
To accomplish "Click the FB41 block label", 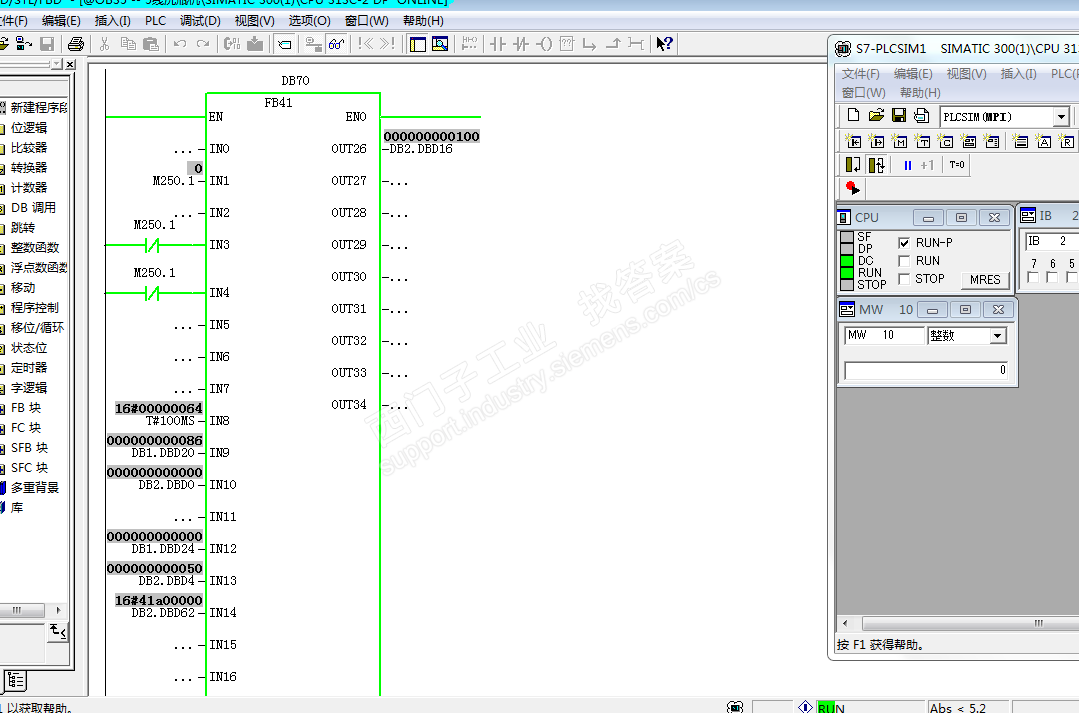I will tap(278, 103).
